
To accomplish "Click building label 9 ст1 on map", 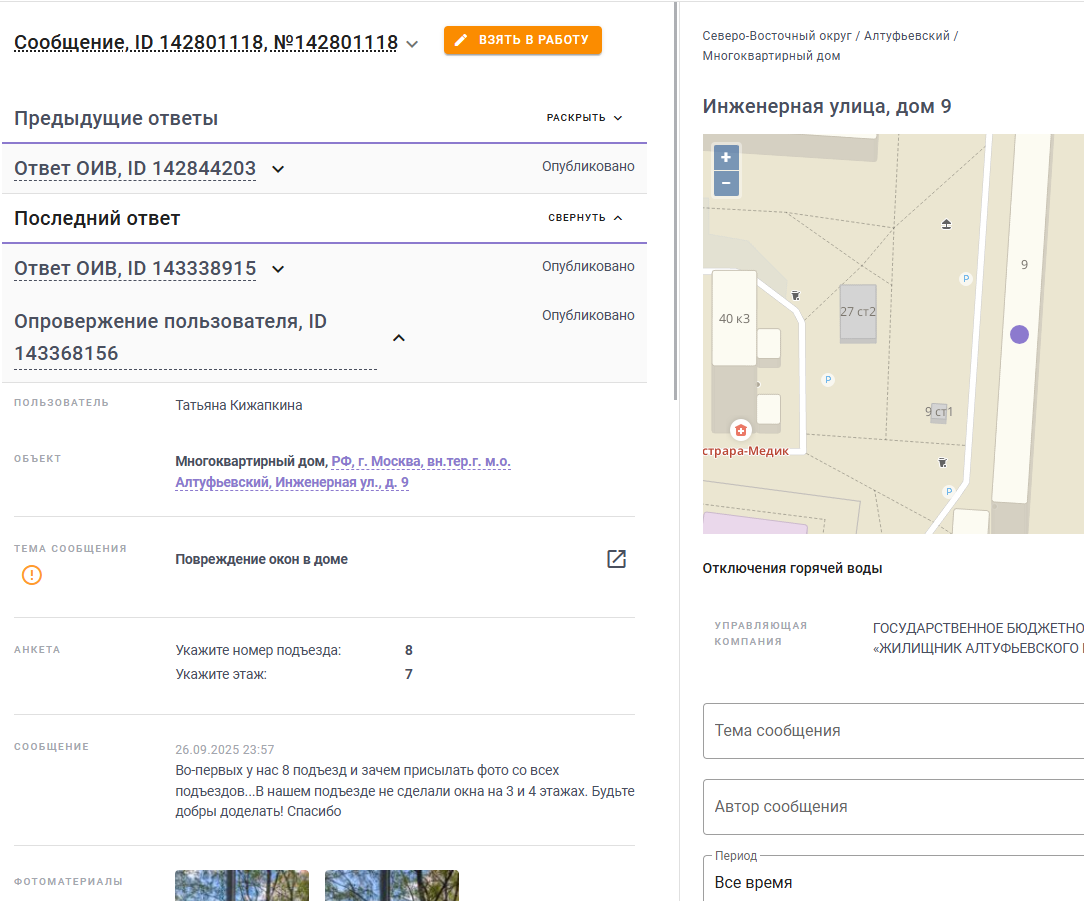I will (939, 412).
